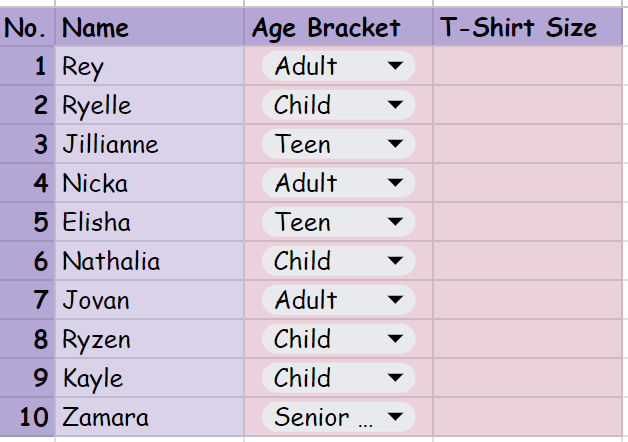The height and width of the screenshot is (442, 628).
Task: Open Zamara's Senior age bracket dropdown
Action: pyautogui.click(x=398, y=417)
